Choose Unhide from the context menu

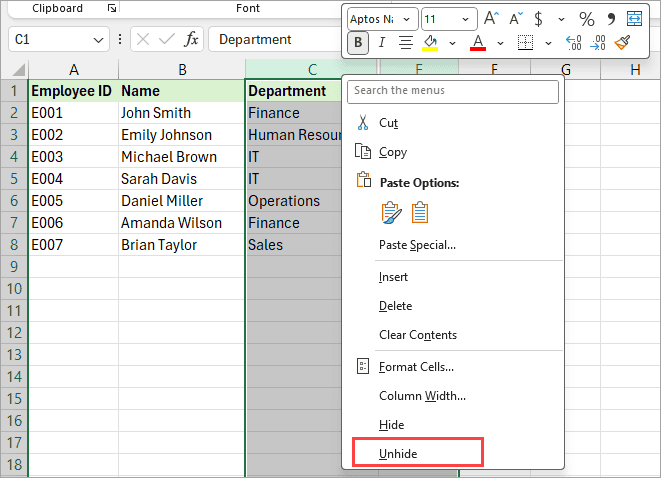click(398, 454)
